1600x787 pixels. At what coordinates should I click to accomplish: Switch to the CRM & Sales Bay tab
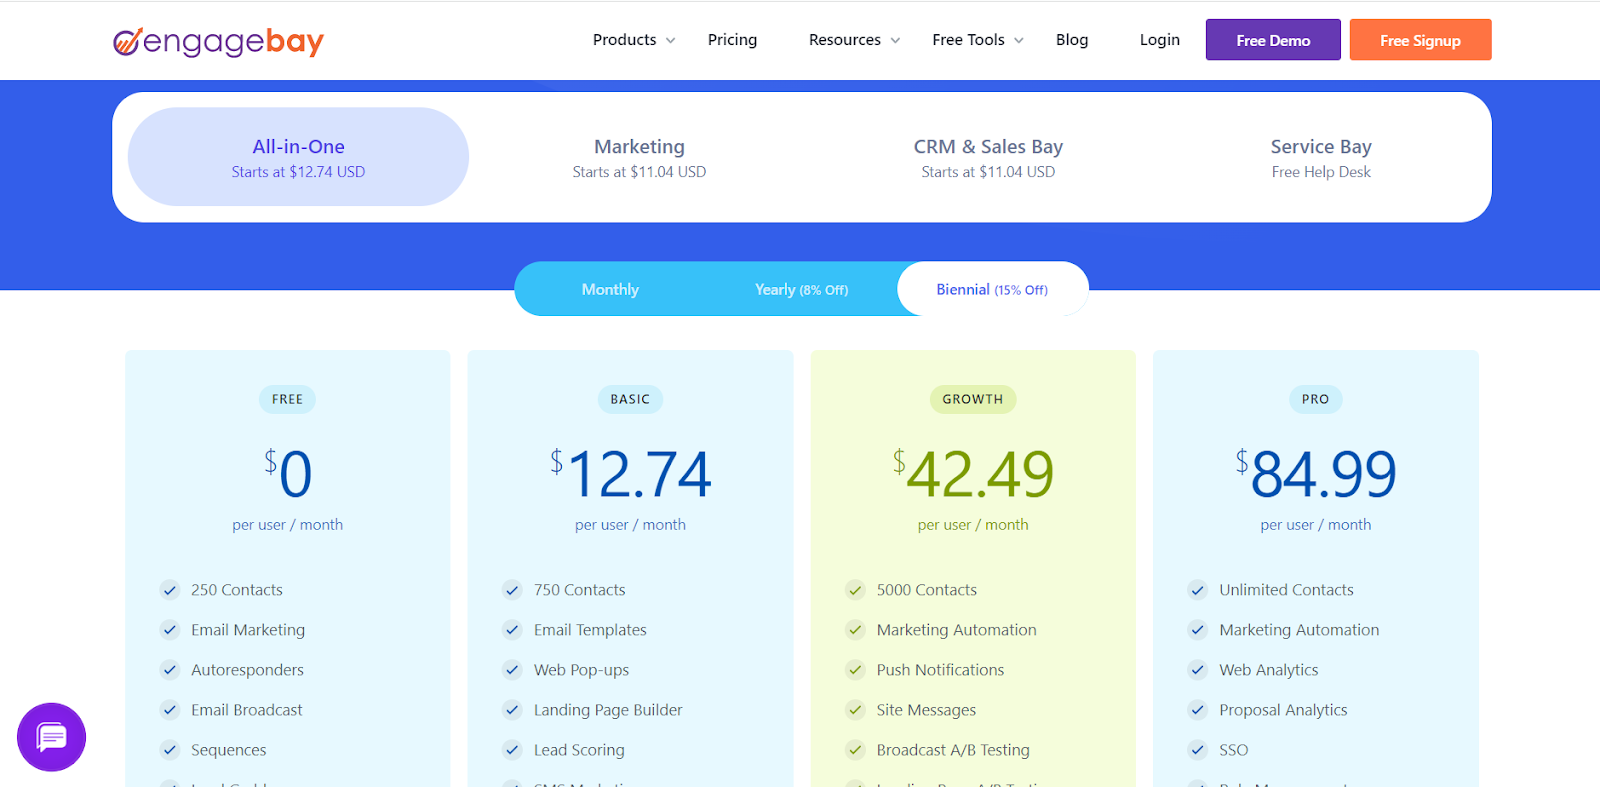point(988,157)
